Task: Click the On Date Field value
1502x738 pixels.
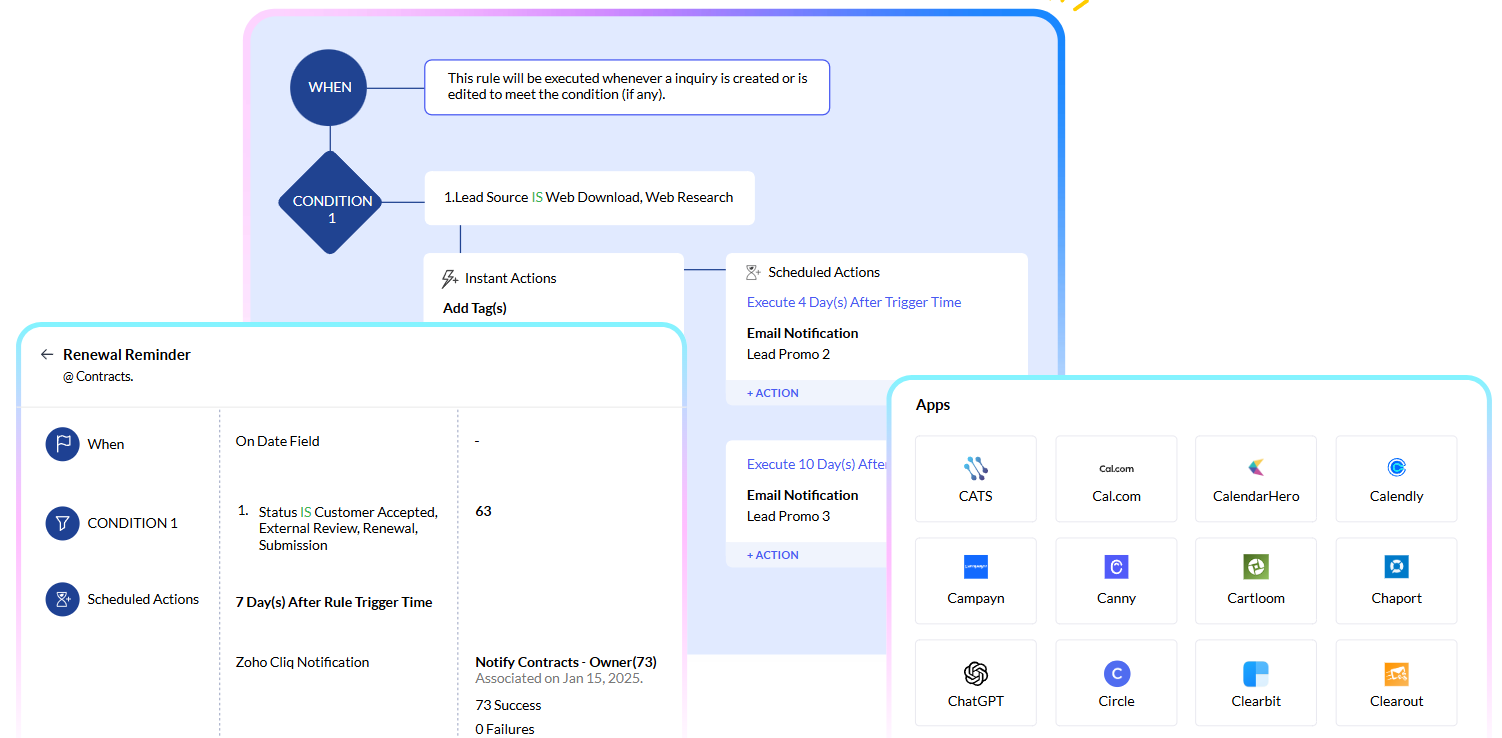Action: pos(278,441)
